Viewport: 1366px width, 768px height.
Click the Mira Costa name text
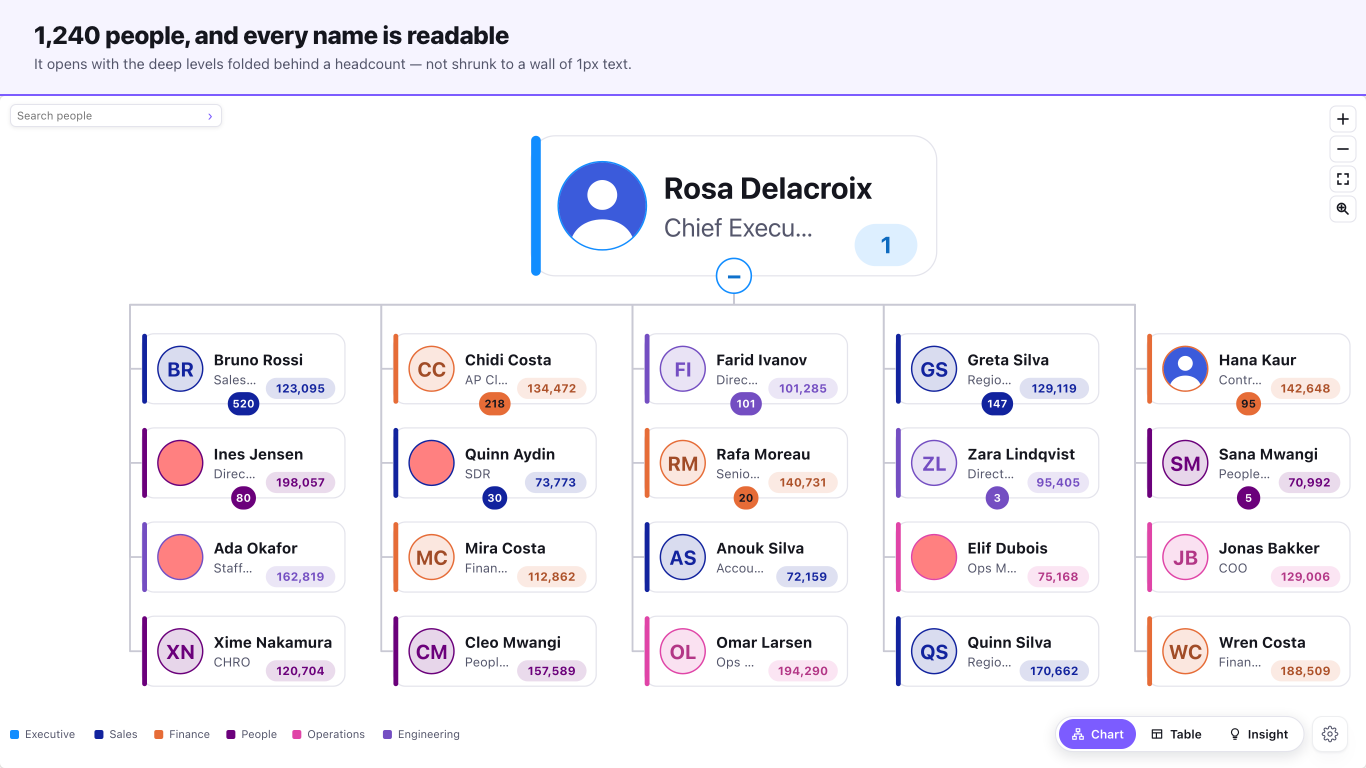pos(505,548)
